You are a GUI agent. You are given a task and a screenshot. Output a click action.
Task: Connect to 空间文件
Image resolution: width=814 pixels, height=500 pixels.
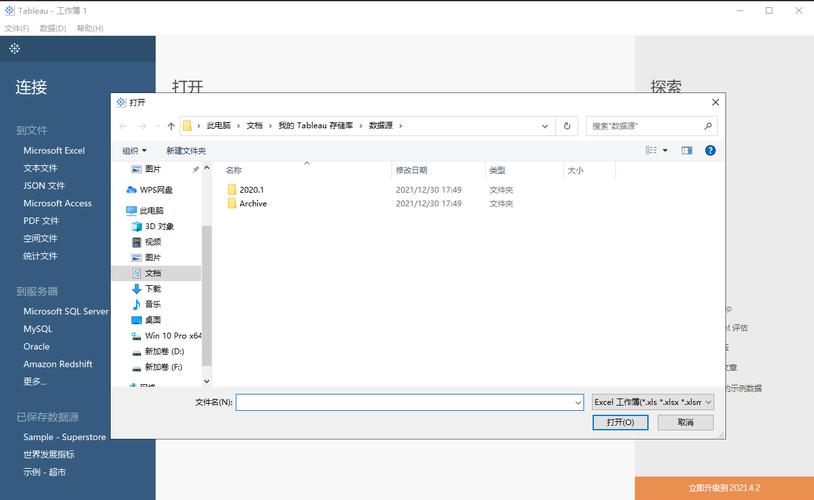click(x=40, y=238)
